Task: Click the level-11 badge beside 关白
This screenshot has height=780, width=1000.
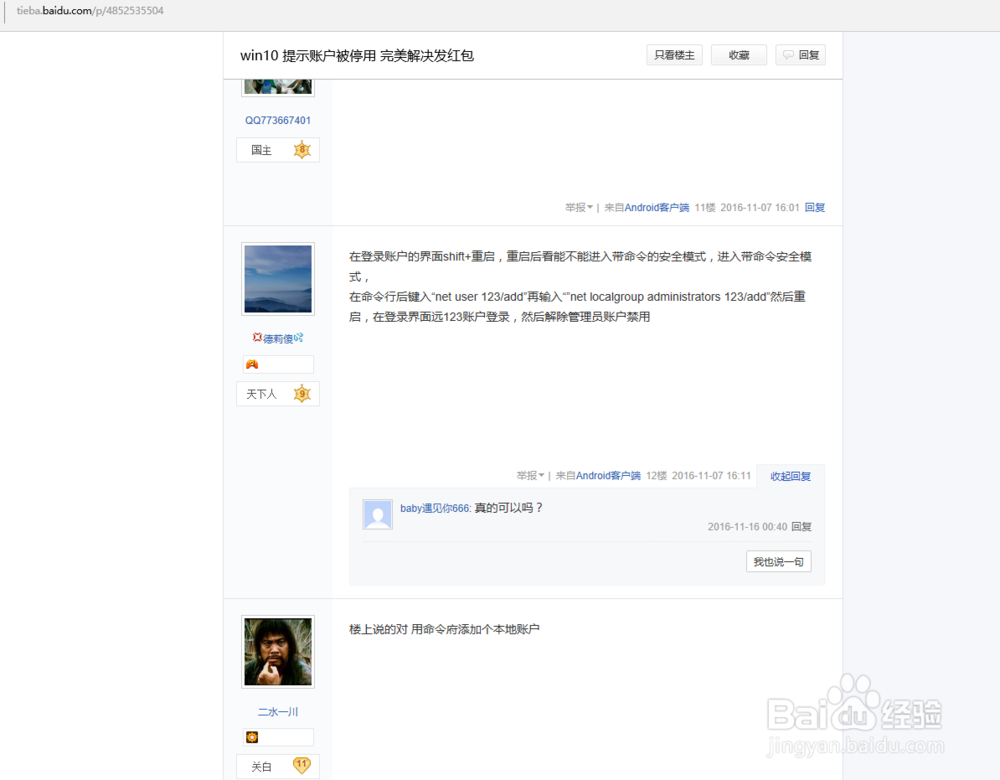Action: [301, 766]
